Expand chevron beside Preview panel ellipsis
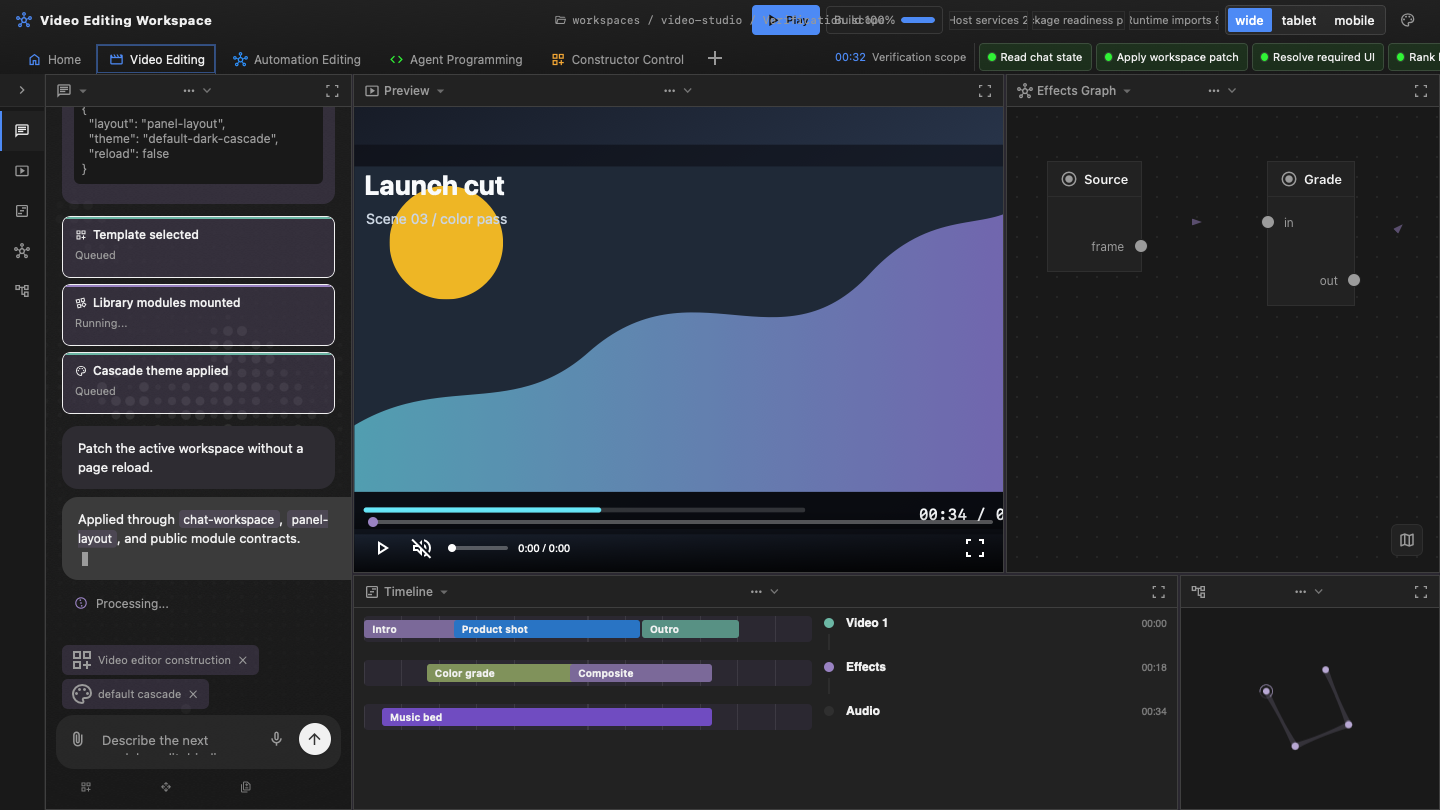The image size is (1440, 810). click(x=688, y=90)
